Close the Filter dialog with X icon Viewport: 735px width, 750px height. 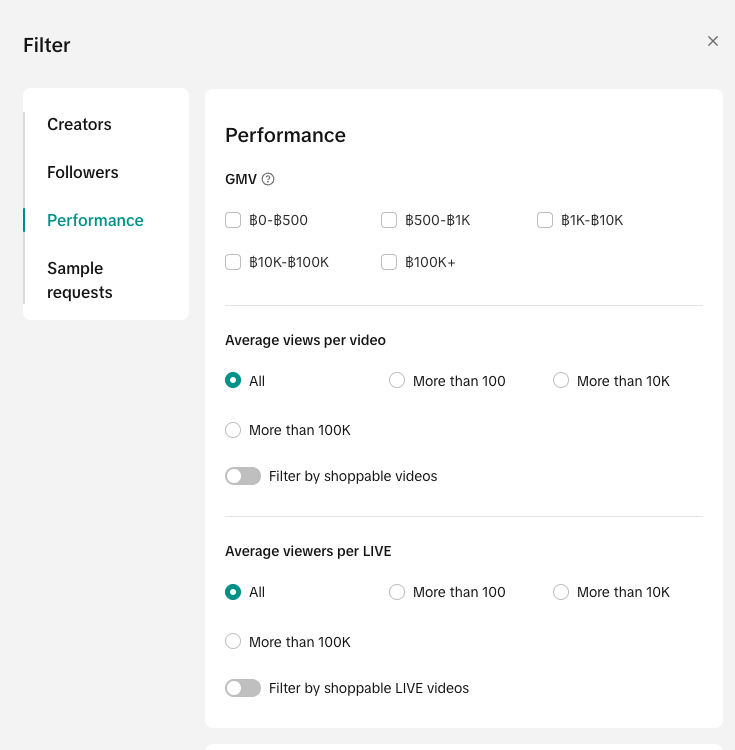[713, 41]
